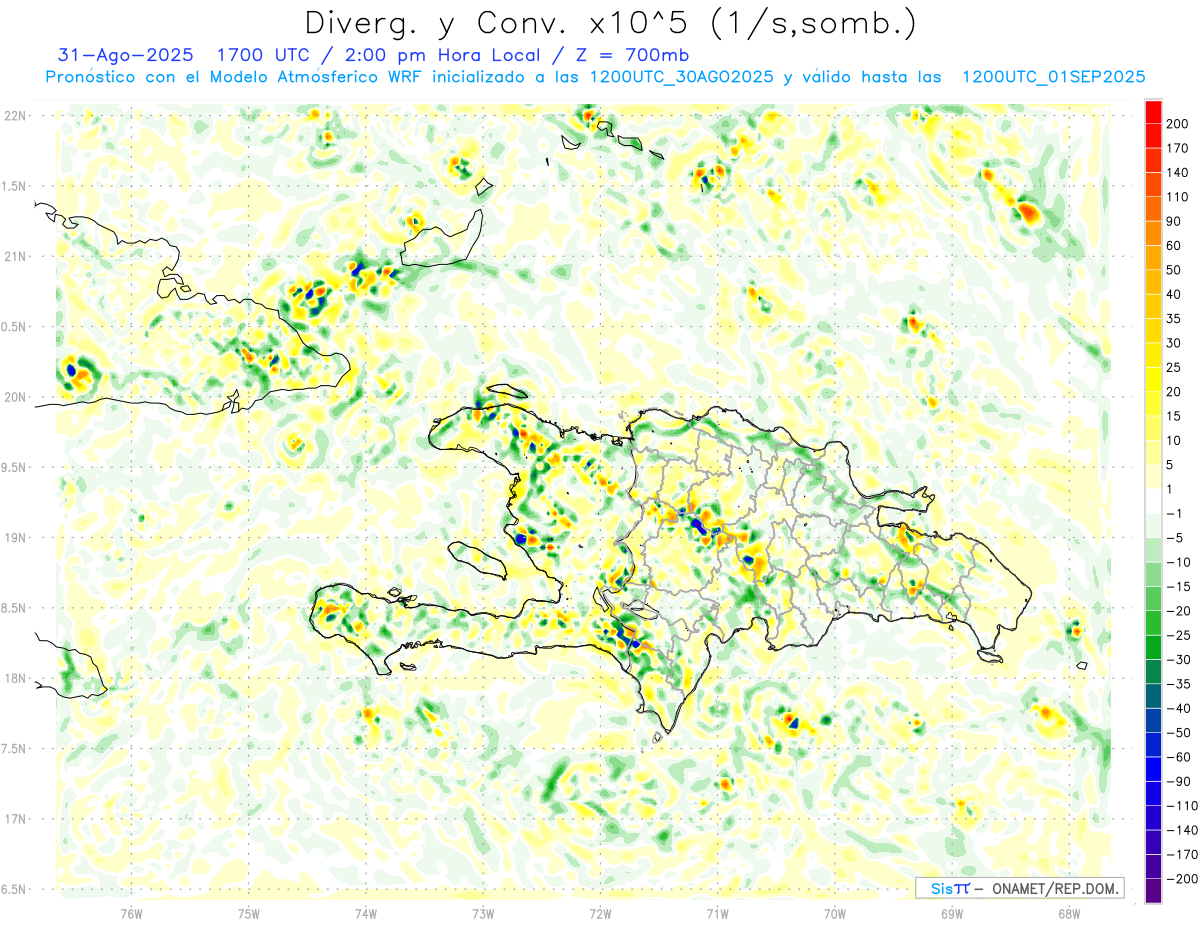
Task: Select the '20N' latitude label
Action: [x=15, y=397]
